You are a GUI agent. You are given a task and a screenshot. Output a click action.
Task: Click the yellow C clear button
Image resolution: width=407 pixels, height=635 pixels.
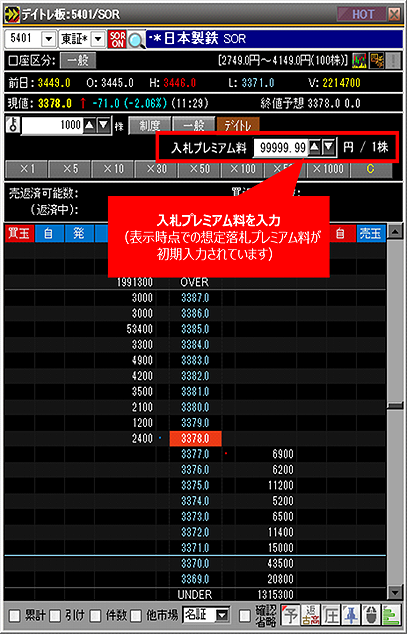pyautogui.click(x=371, y=169)
